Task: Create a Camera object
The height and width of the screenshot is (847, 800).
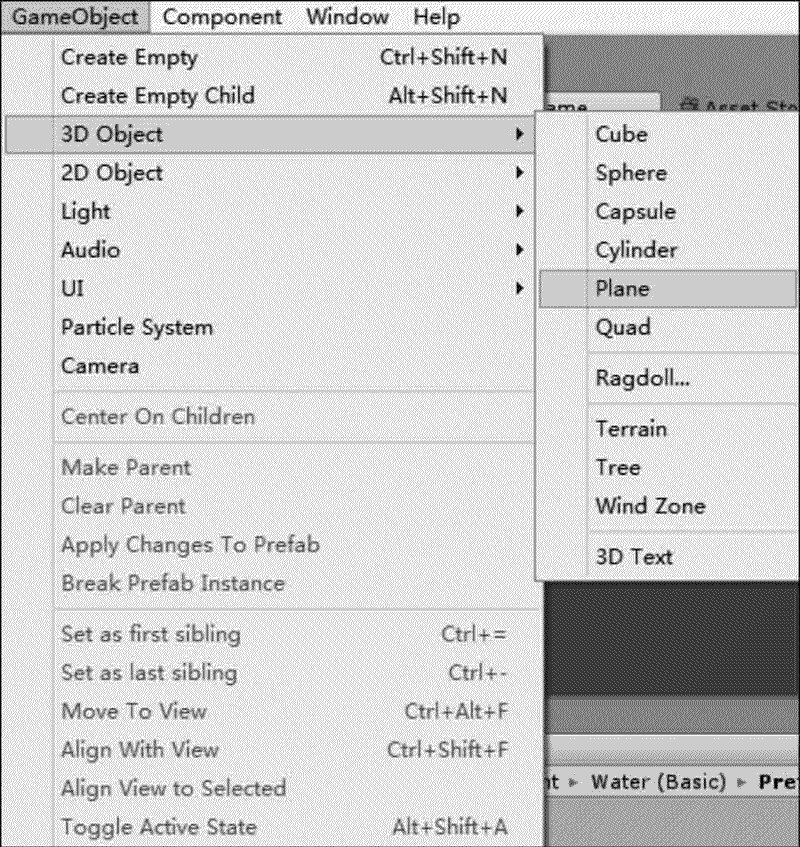Action: click(100, 366)
